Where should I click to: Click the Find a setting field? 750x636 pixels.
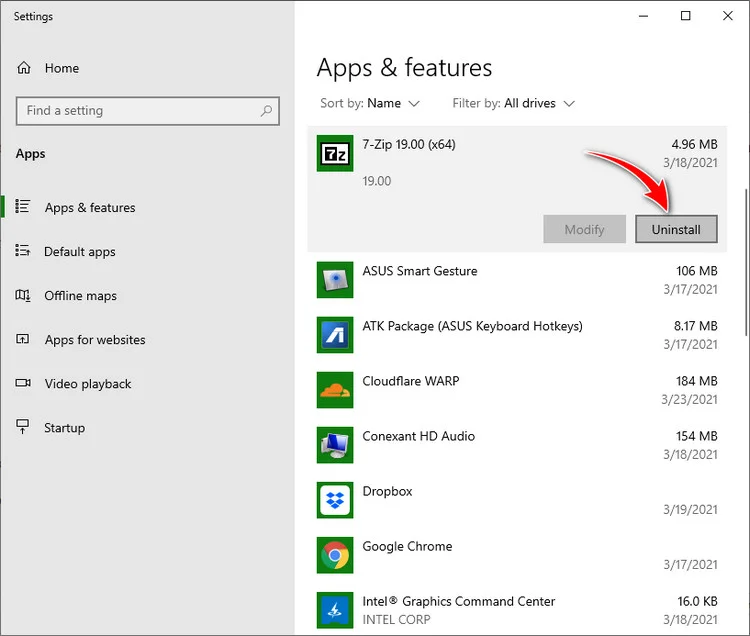coord(147,111)
